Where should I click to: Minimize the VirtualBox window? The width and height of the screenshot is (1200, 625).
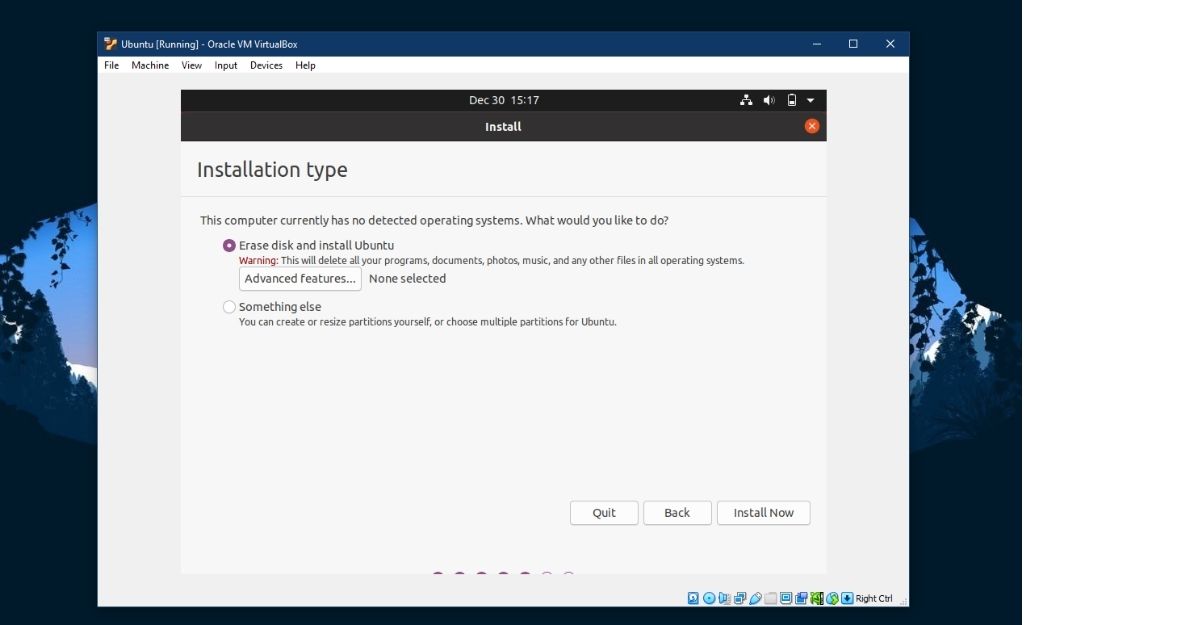817,44
